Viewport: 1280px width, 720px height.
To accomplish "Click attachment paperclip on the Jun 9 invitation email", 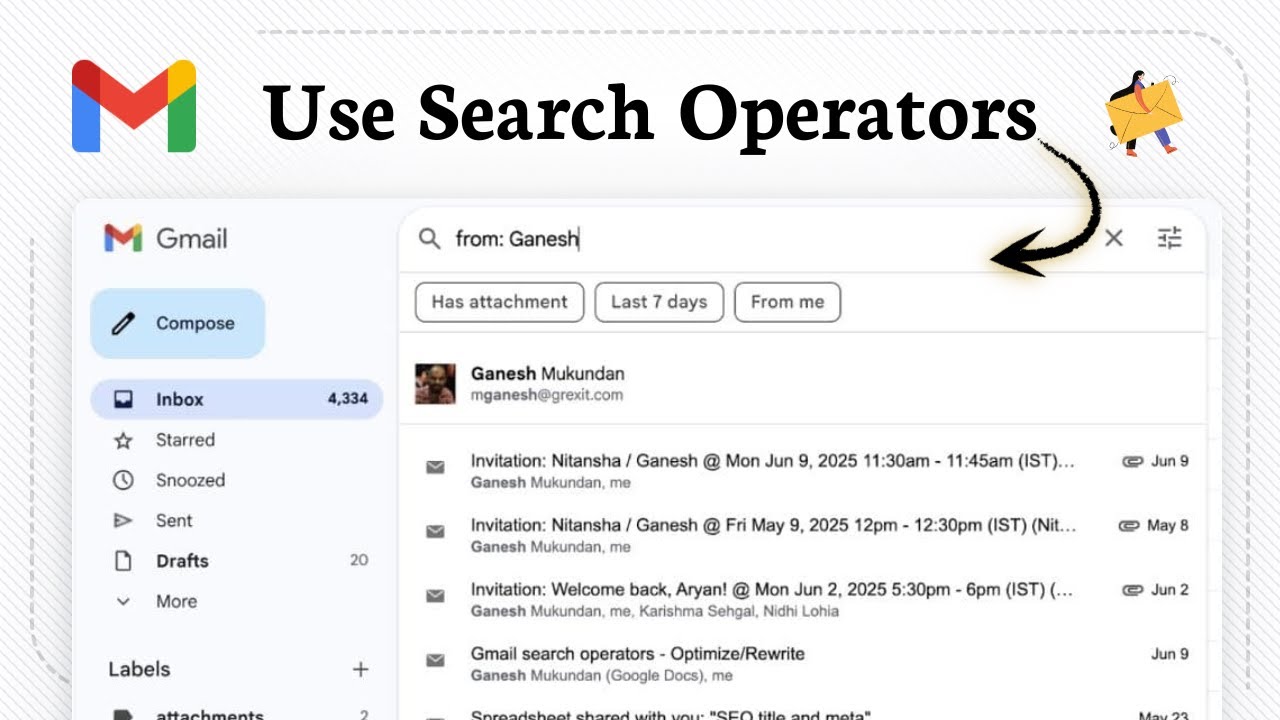I will [x=1132, y=461].
